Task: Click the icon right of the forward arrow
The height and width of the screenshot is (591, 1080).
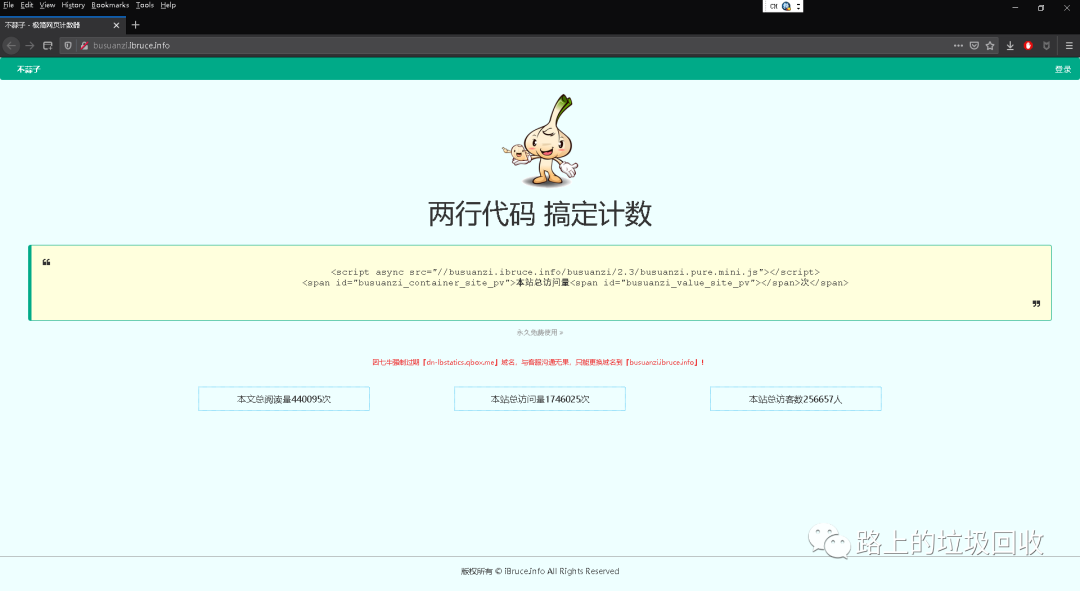Action: click(x=48, y=45)
